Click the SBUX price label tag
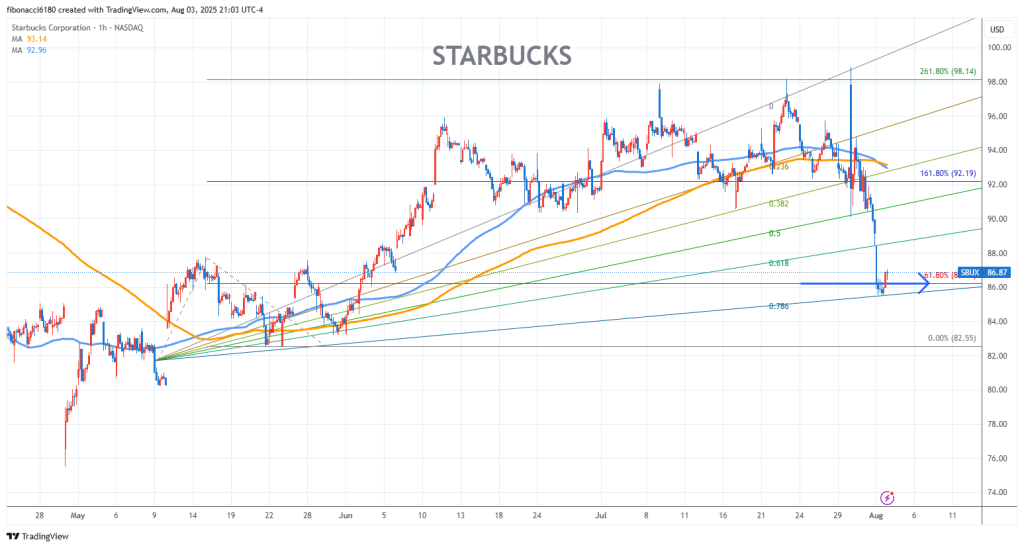 (983, 272)
